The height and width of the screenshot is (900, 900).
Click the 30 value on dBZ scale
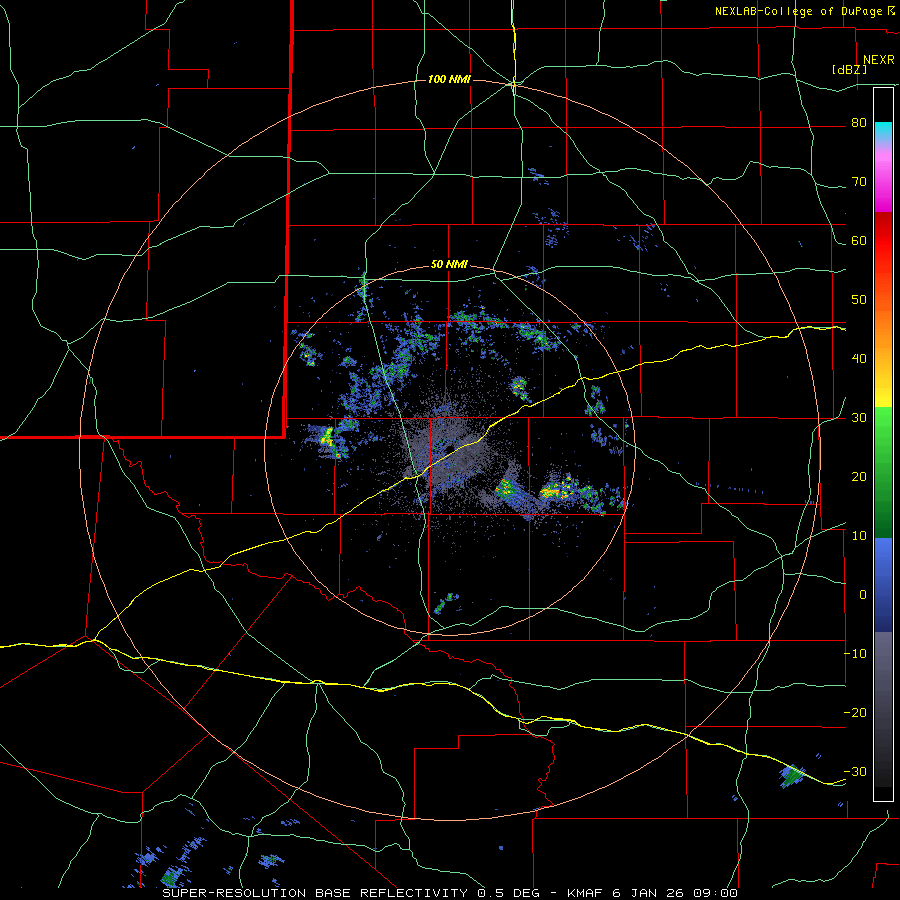click(859, 418)
